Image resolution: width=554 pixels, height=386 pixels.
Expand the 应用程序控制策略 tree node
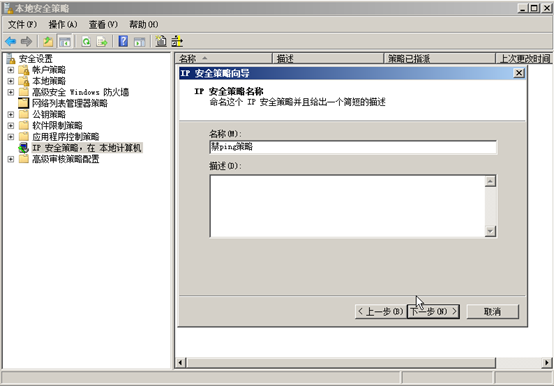coord(11,137)
